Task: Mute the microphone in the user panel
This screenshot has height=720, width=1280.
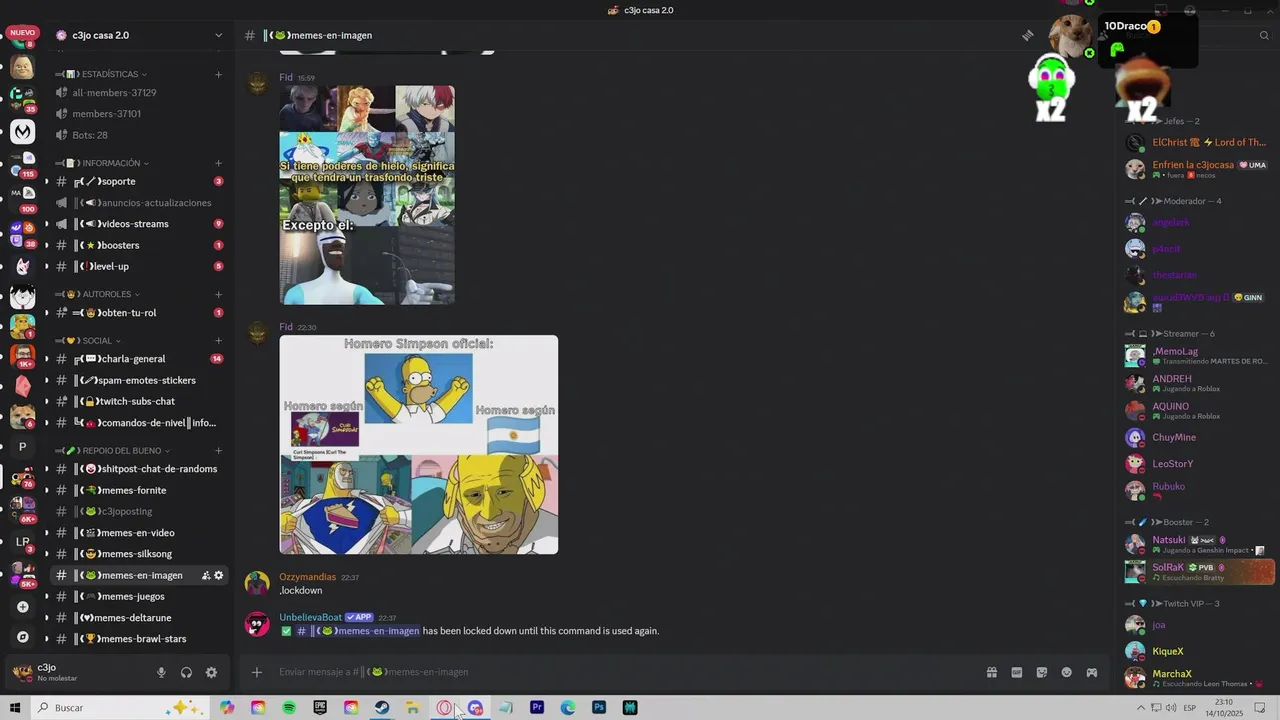Action: coord(161,673)
